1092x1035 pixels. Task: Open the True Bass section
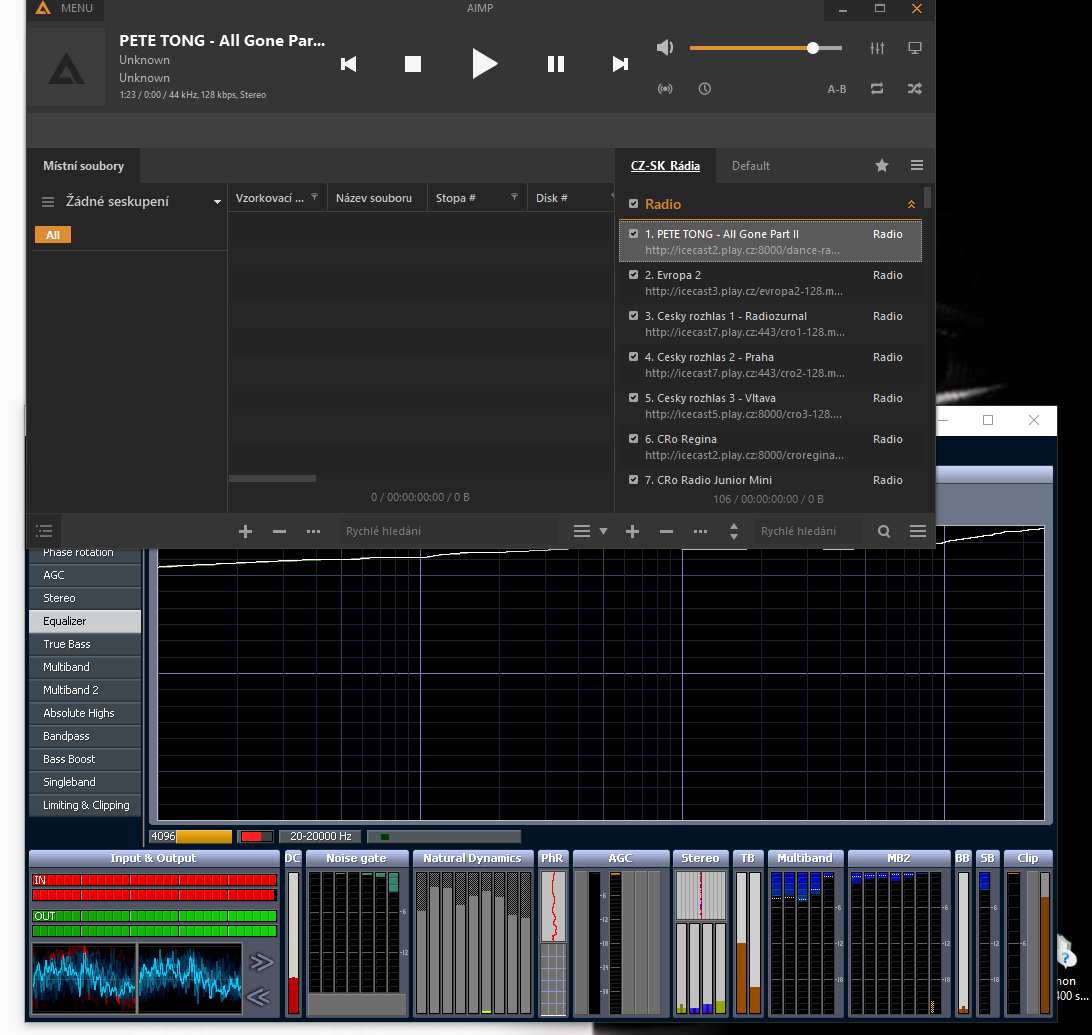point(85,644)
